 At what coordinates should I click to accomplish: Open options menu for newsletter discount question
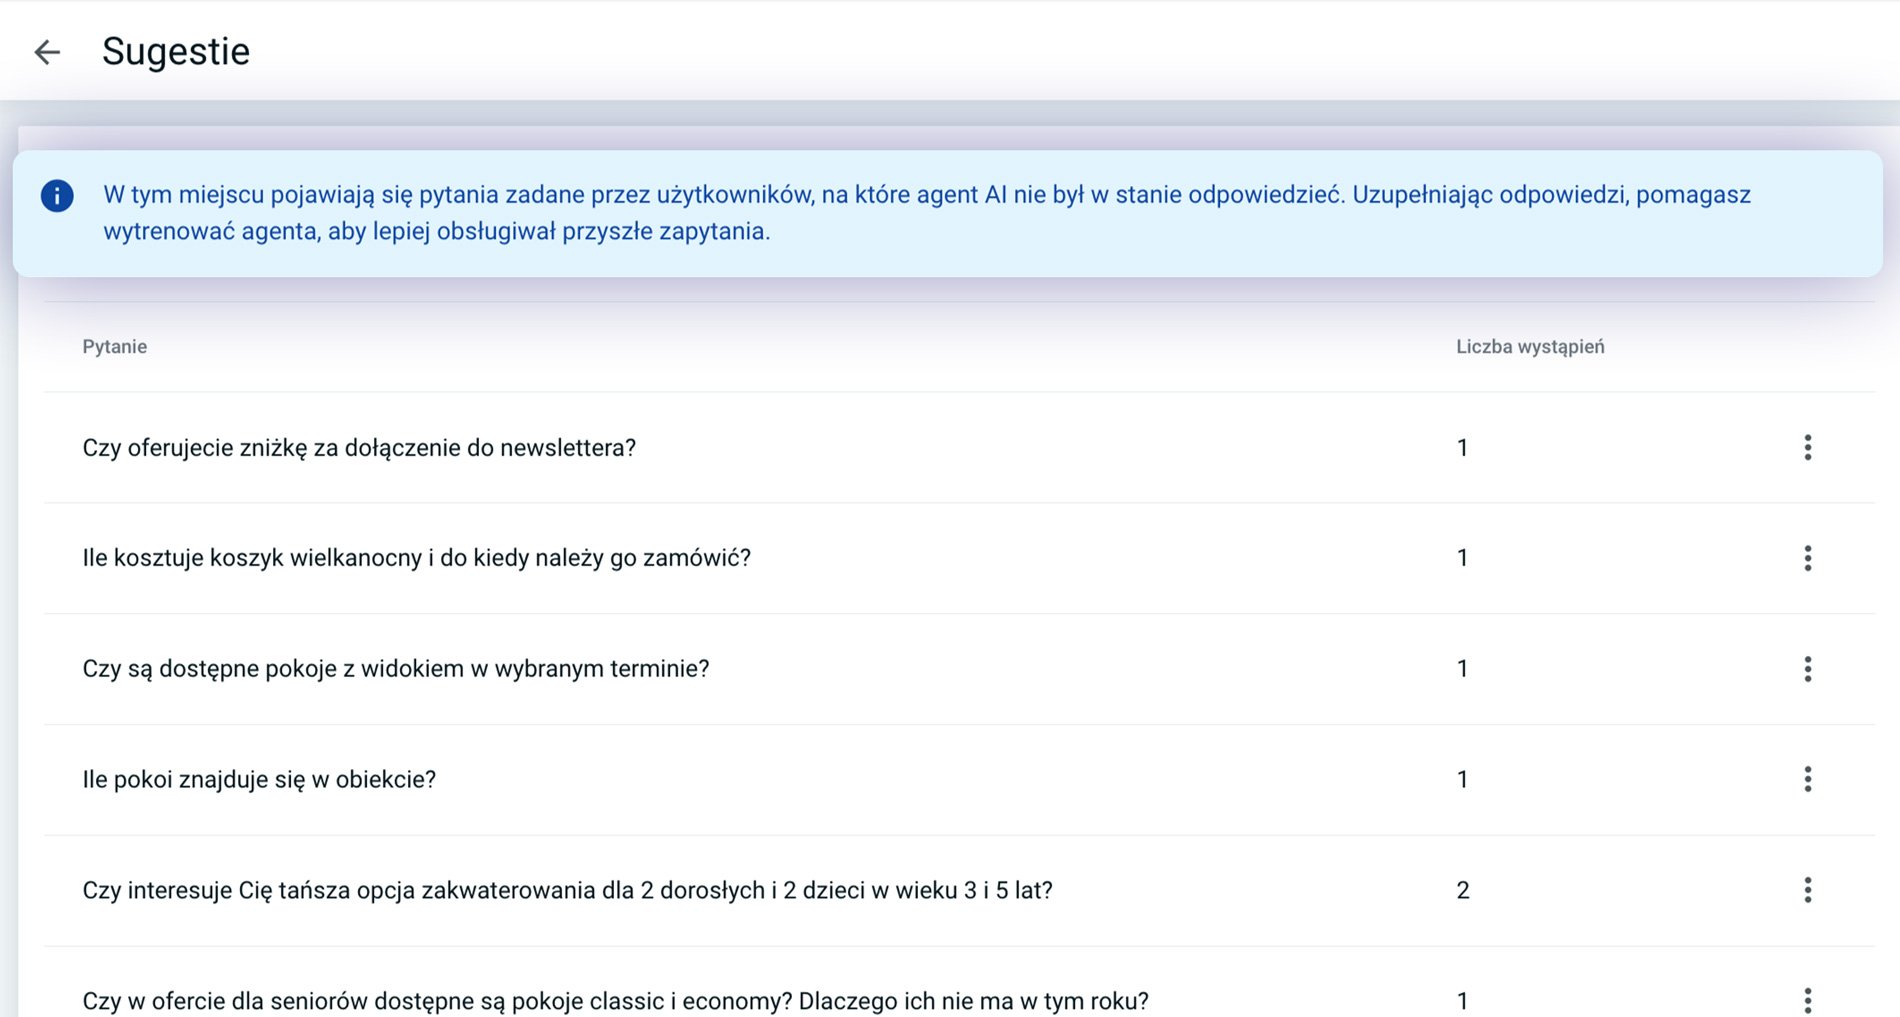[1807, 448]
